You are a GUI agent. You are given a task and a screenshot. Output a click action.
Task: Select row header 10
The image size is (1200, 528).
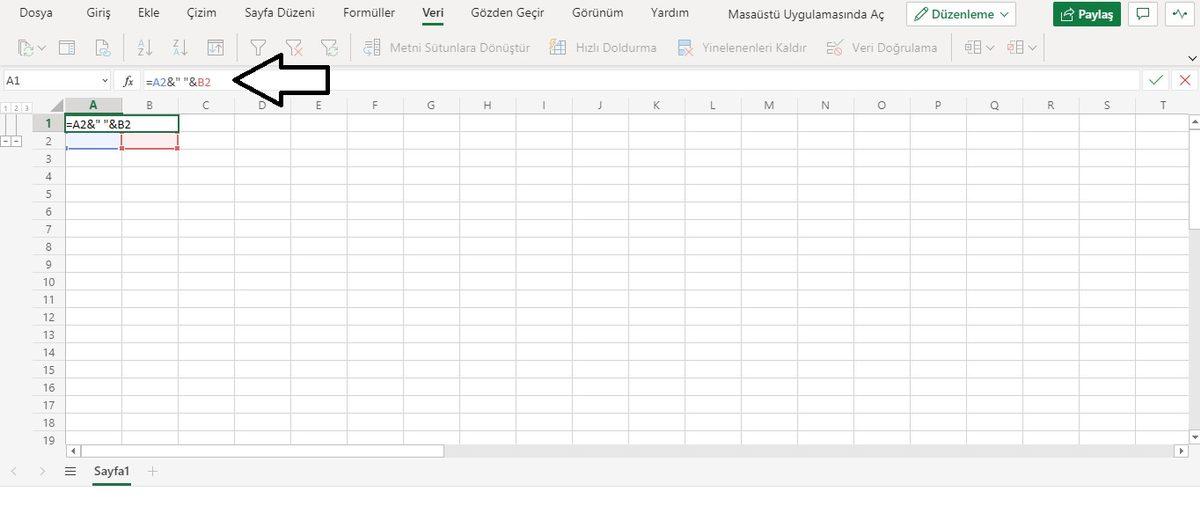tap(49, 282)
